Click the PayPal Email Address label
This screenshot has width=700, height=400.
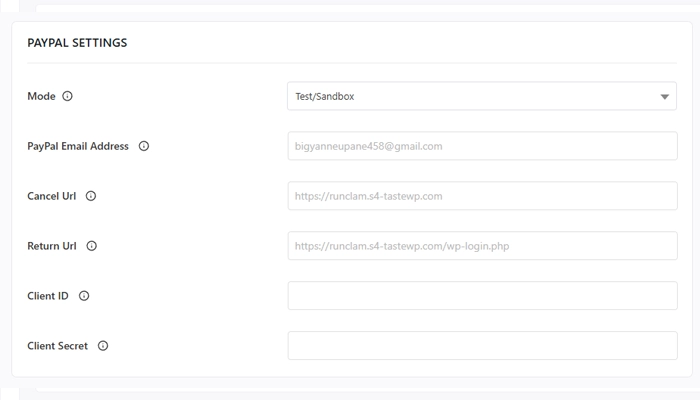pyautogui.click(x=78, y=146)
